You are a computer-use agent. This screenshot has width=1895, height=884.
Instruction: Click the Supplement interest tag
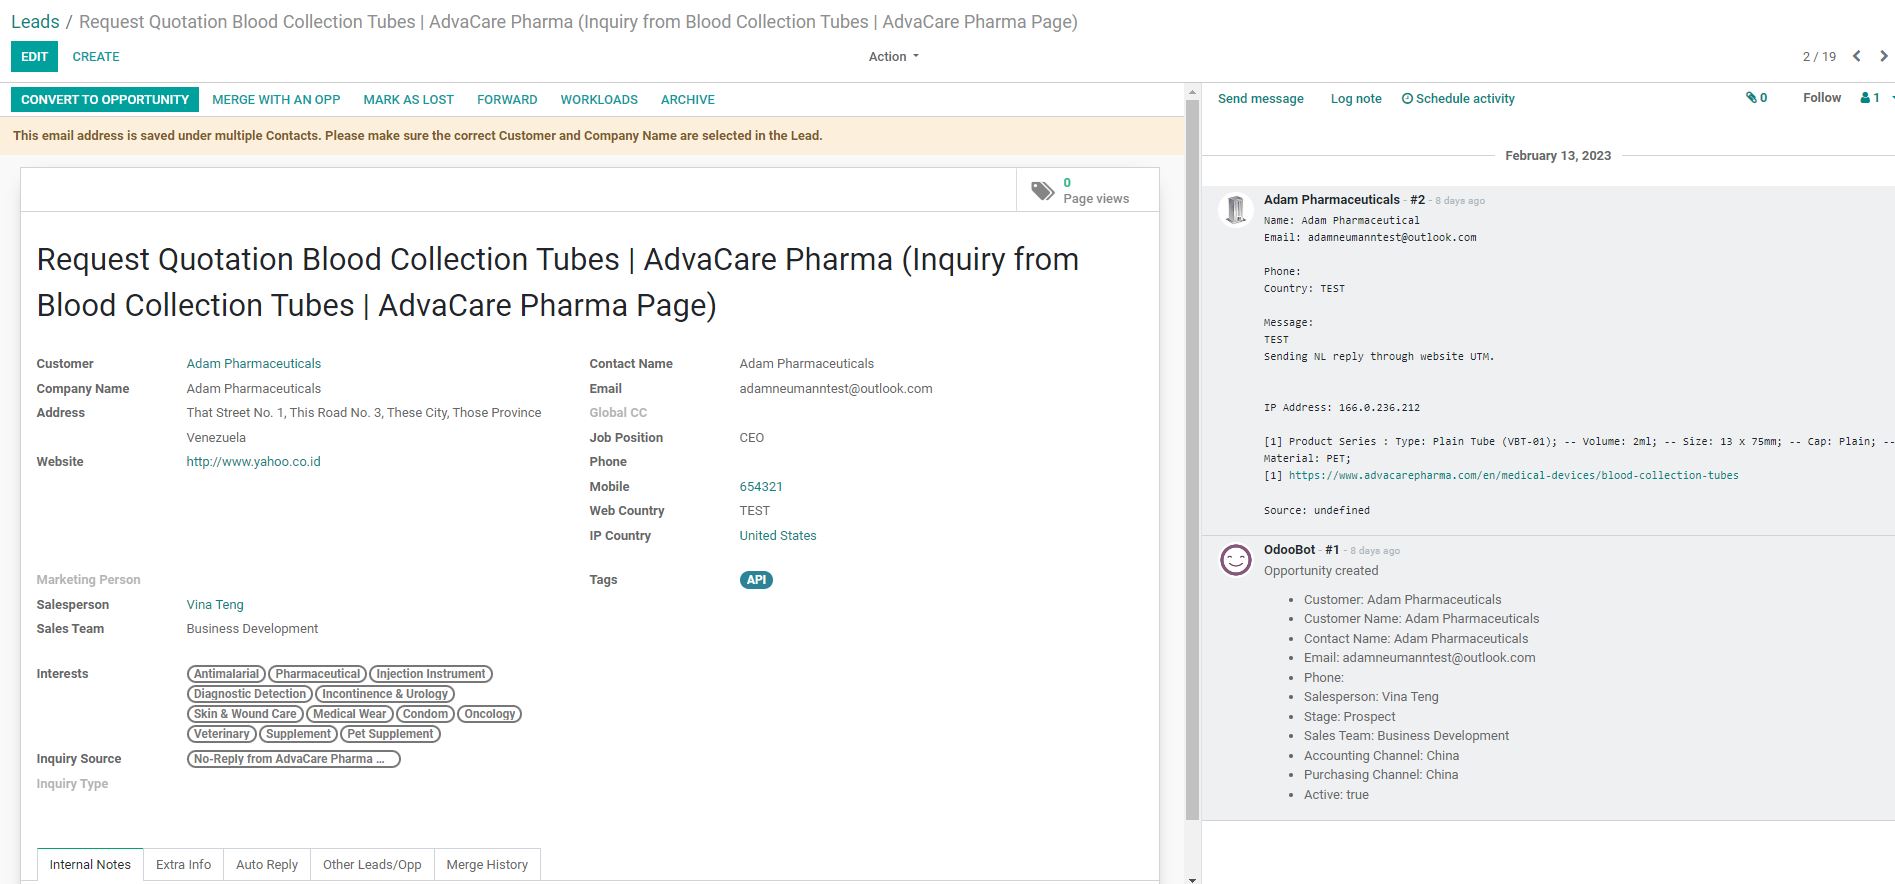pos(298,734)
